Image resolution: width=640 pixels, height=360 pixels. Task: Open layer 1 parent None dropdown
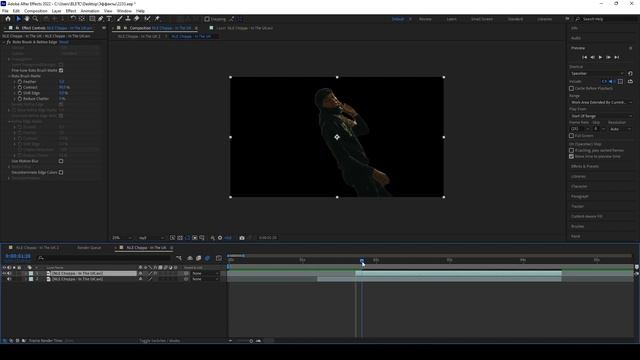(205, 273)
